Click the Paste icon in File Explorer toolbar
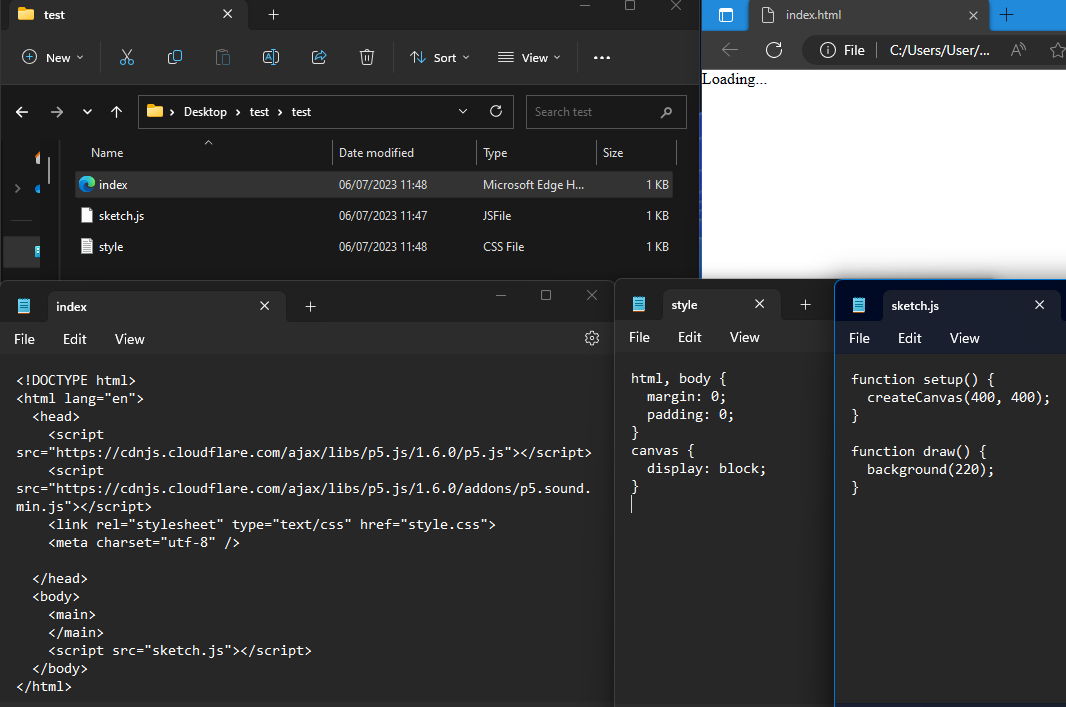Screen dimensions: 1066x707 [x=222, y=58]
